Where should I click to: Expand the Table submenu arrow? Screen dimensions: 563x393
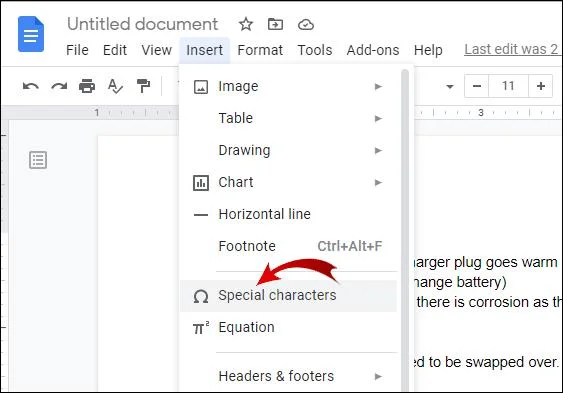click(x=378, y=118)
